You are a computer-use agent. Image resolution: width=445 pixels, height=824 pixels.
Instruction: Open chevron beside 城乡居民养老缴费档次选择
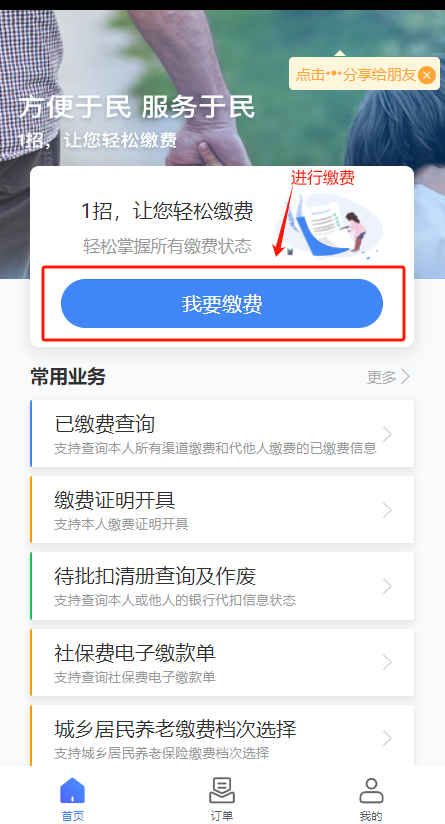[x=387, y=738]
